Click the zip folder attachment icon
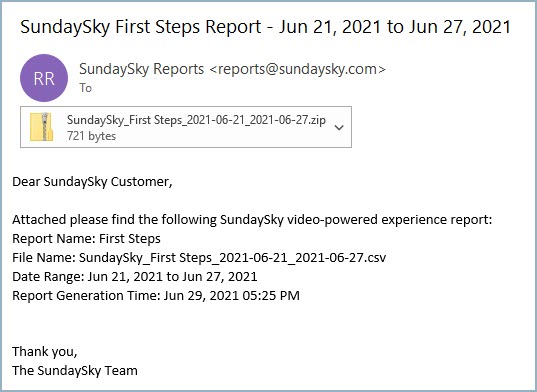 41,127
